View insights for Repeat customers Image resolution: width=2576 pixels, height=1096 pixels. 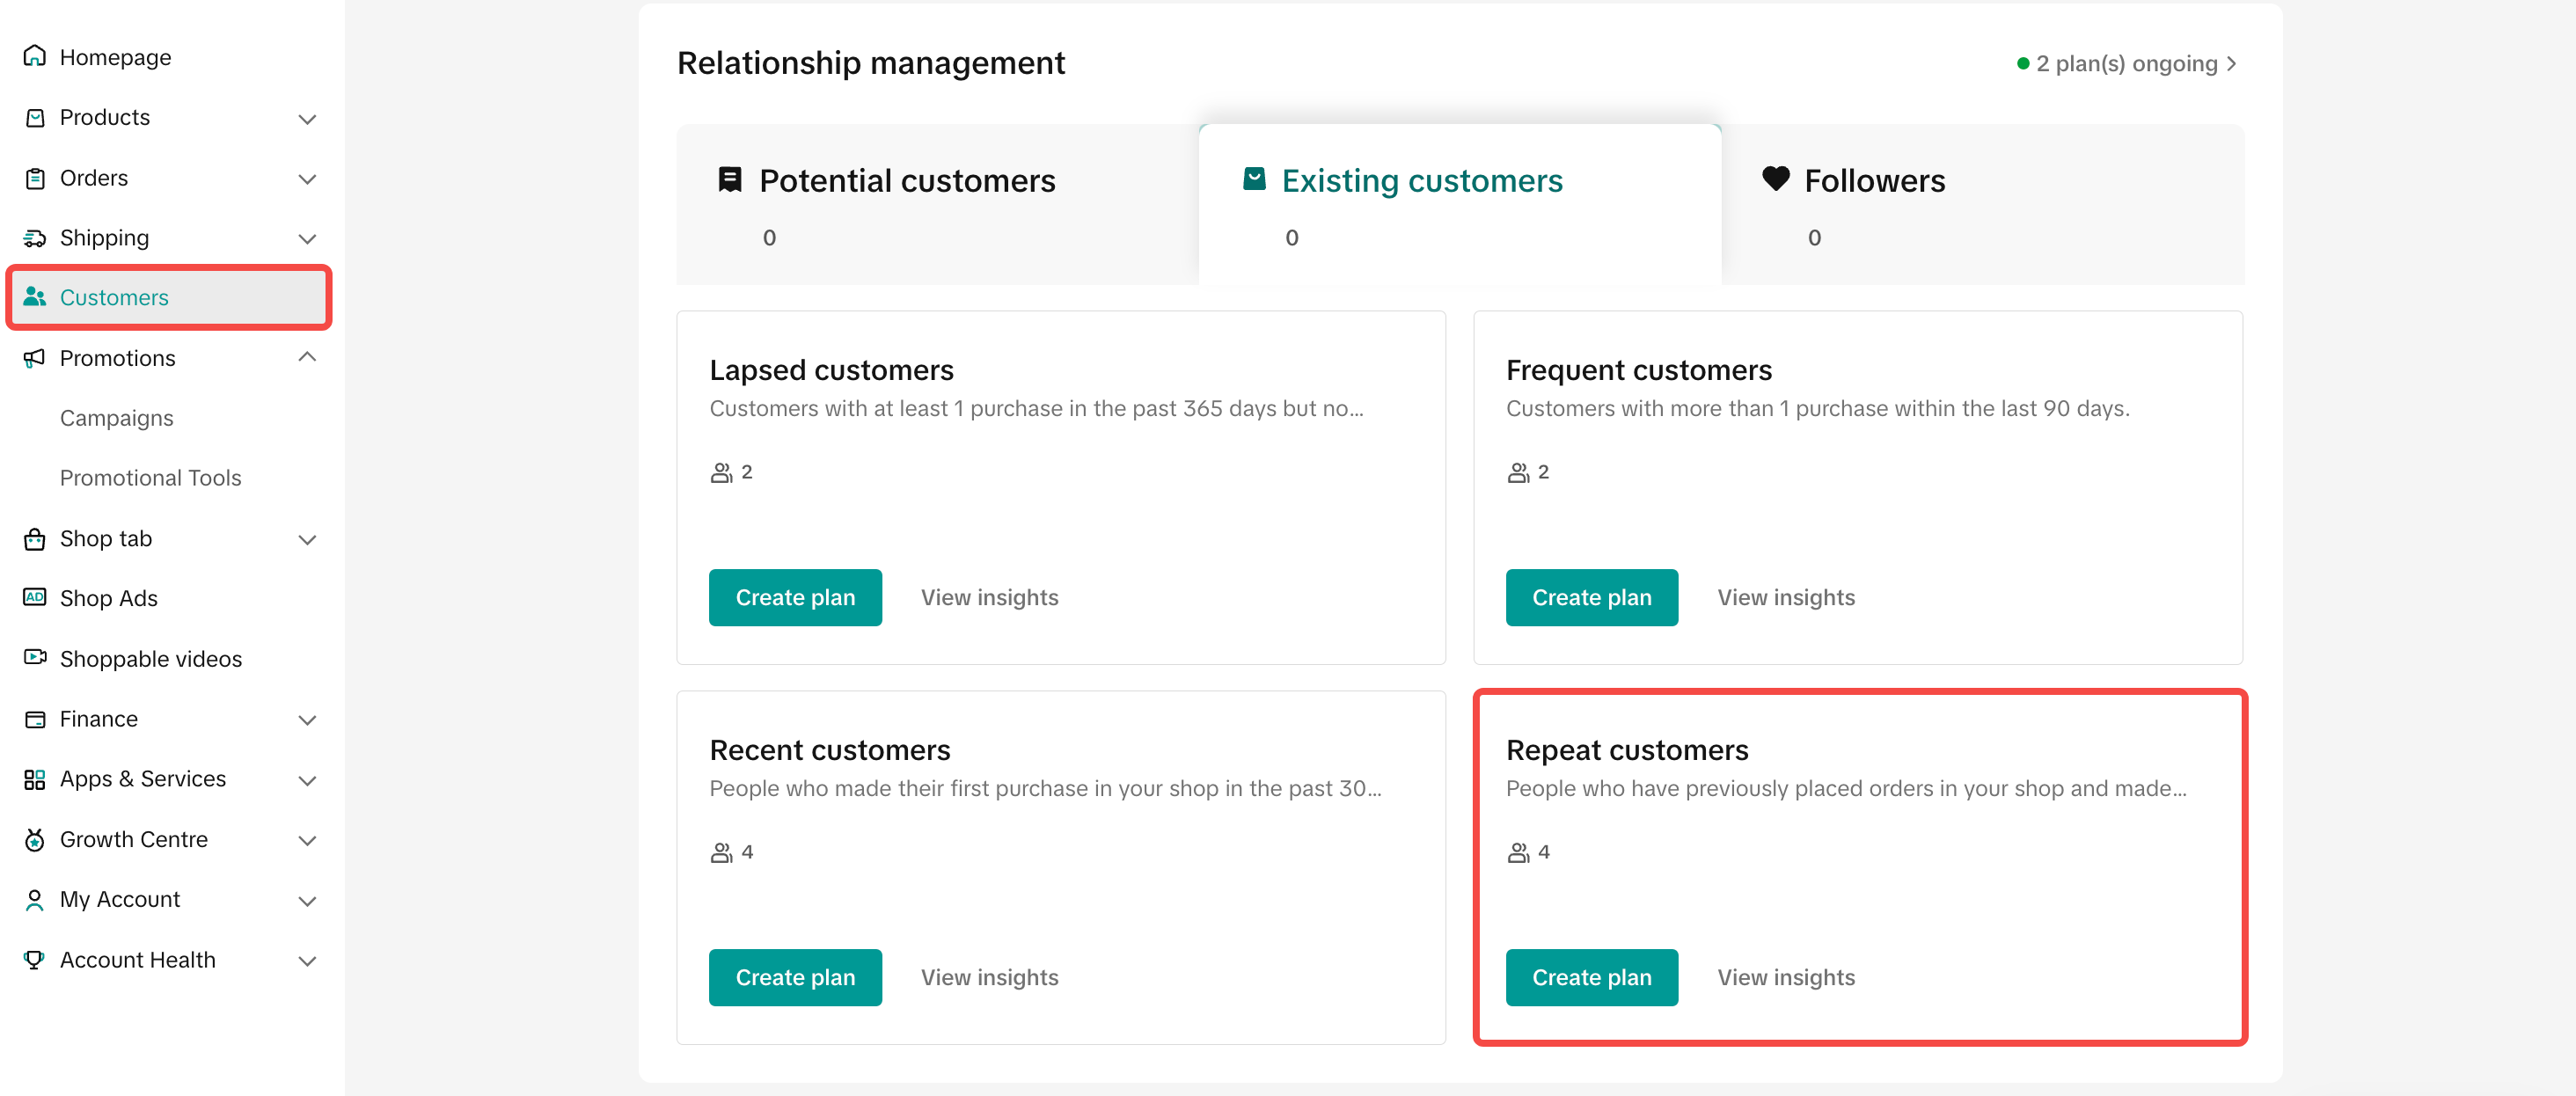(x=1786, y=977)
